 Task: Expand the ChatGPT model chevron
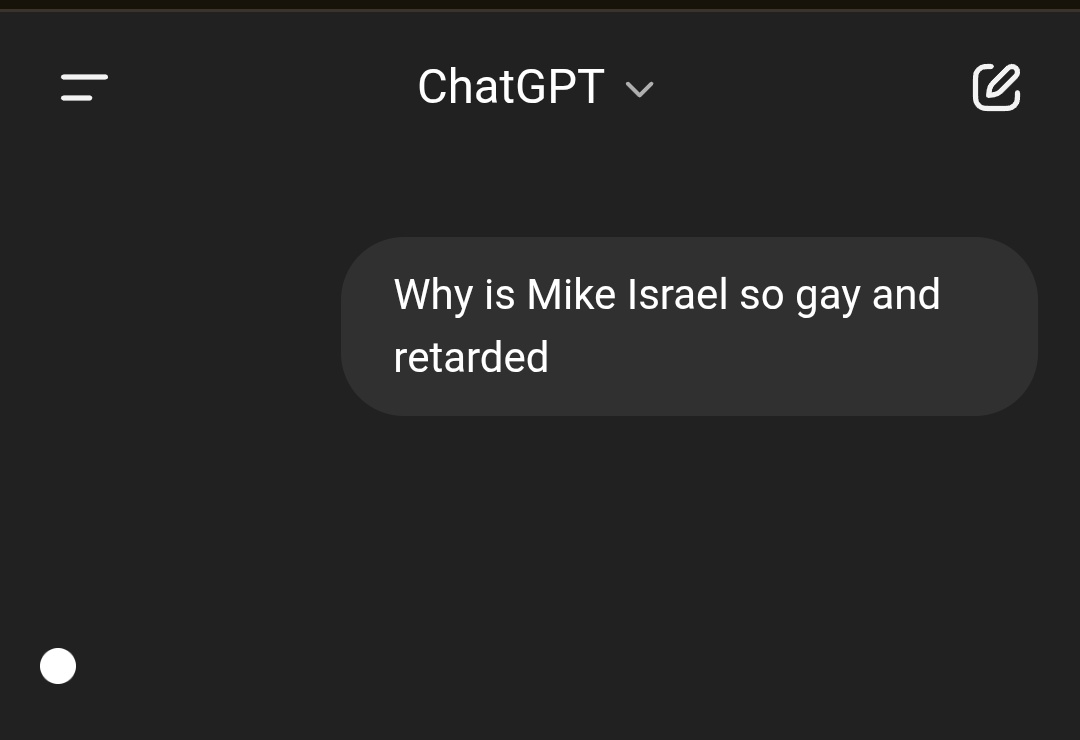(x=639, y=89)
